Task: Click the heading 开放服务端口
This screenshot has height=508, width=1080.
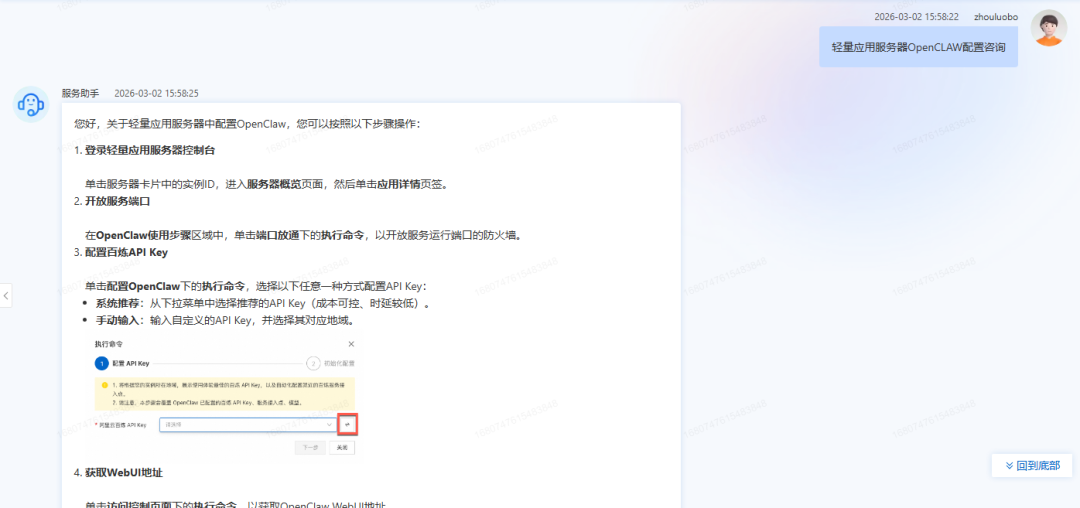Action: pos(117,201)
